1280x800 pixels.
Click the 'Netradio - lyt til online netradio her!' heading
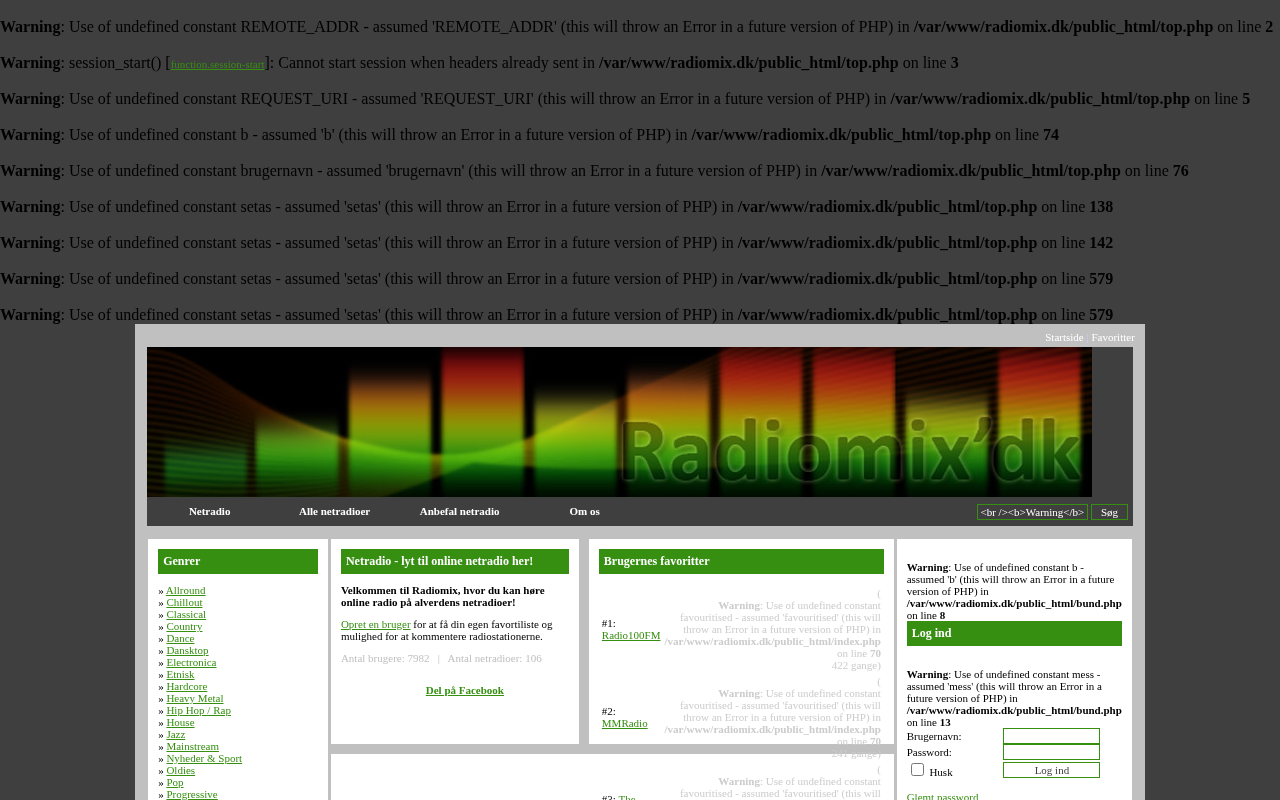pos(455,562)
